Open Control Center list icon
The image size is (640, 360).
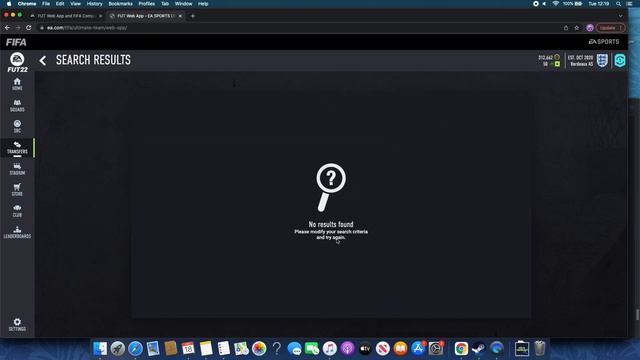[x=629, y=4]
